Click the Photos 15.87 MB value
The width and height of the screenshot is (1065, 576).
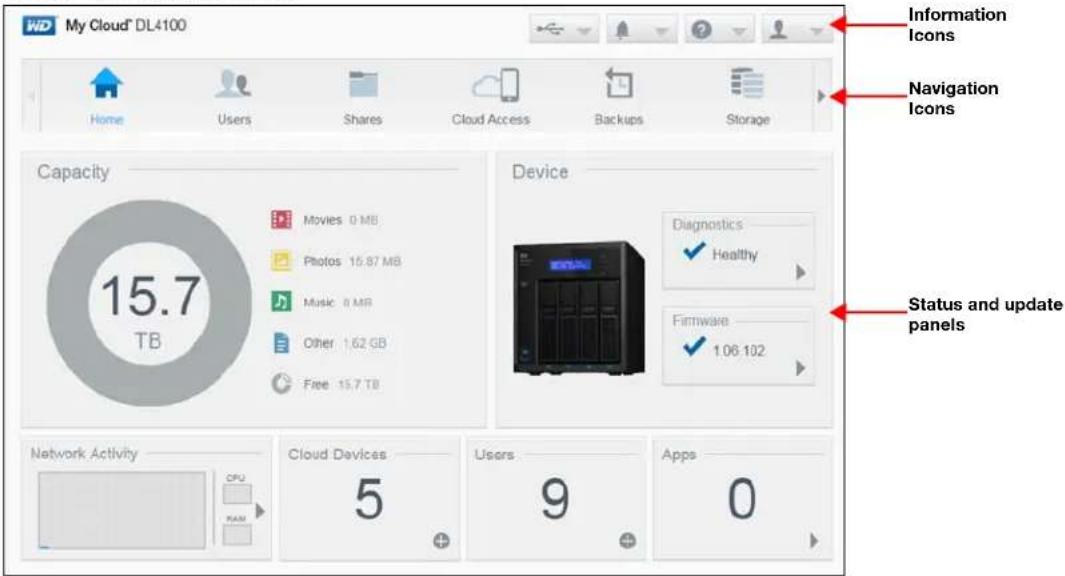click(x=375, y=262)
